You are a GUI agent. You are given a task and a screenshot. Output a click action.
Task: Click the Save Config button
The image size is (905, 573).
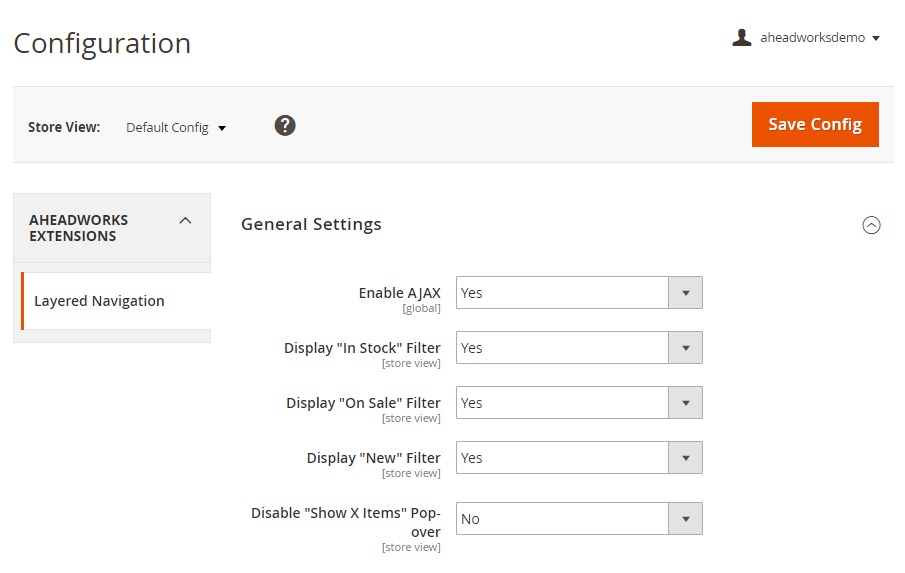pos(814,124)
